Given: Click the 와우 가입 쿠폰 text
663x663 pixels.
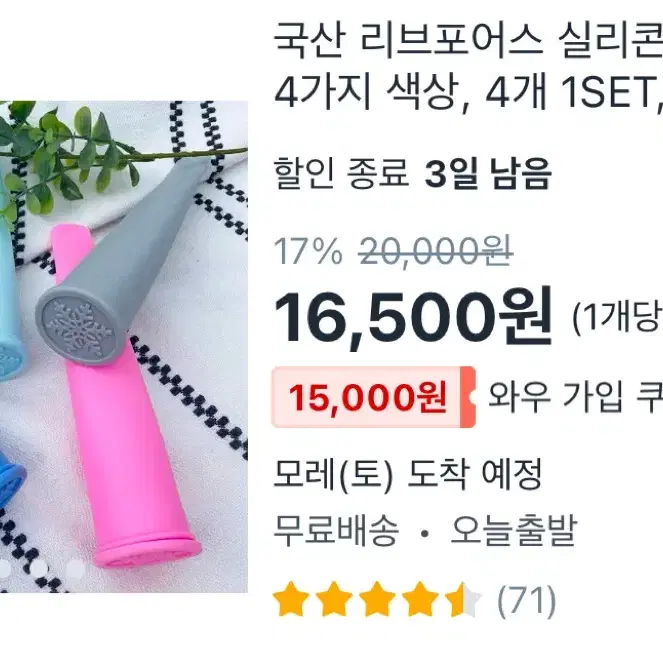Looking at the screenshot, I should pyautogui.click(x=575, y=397).
